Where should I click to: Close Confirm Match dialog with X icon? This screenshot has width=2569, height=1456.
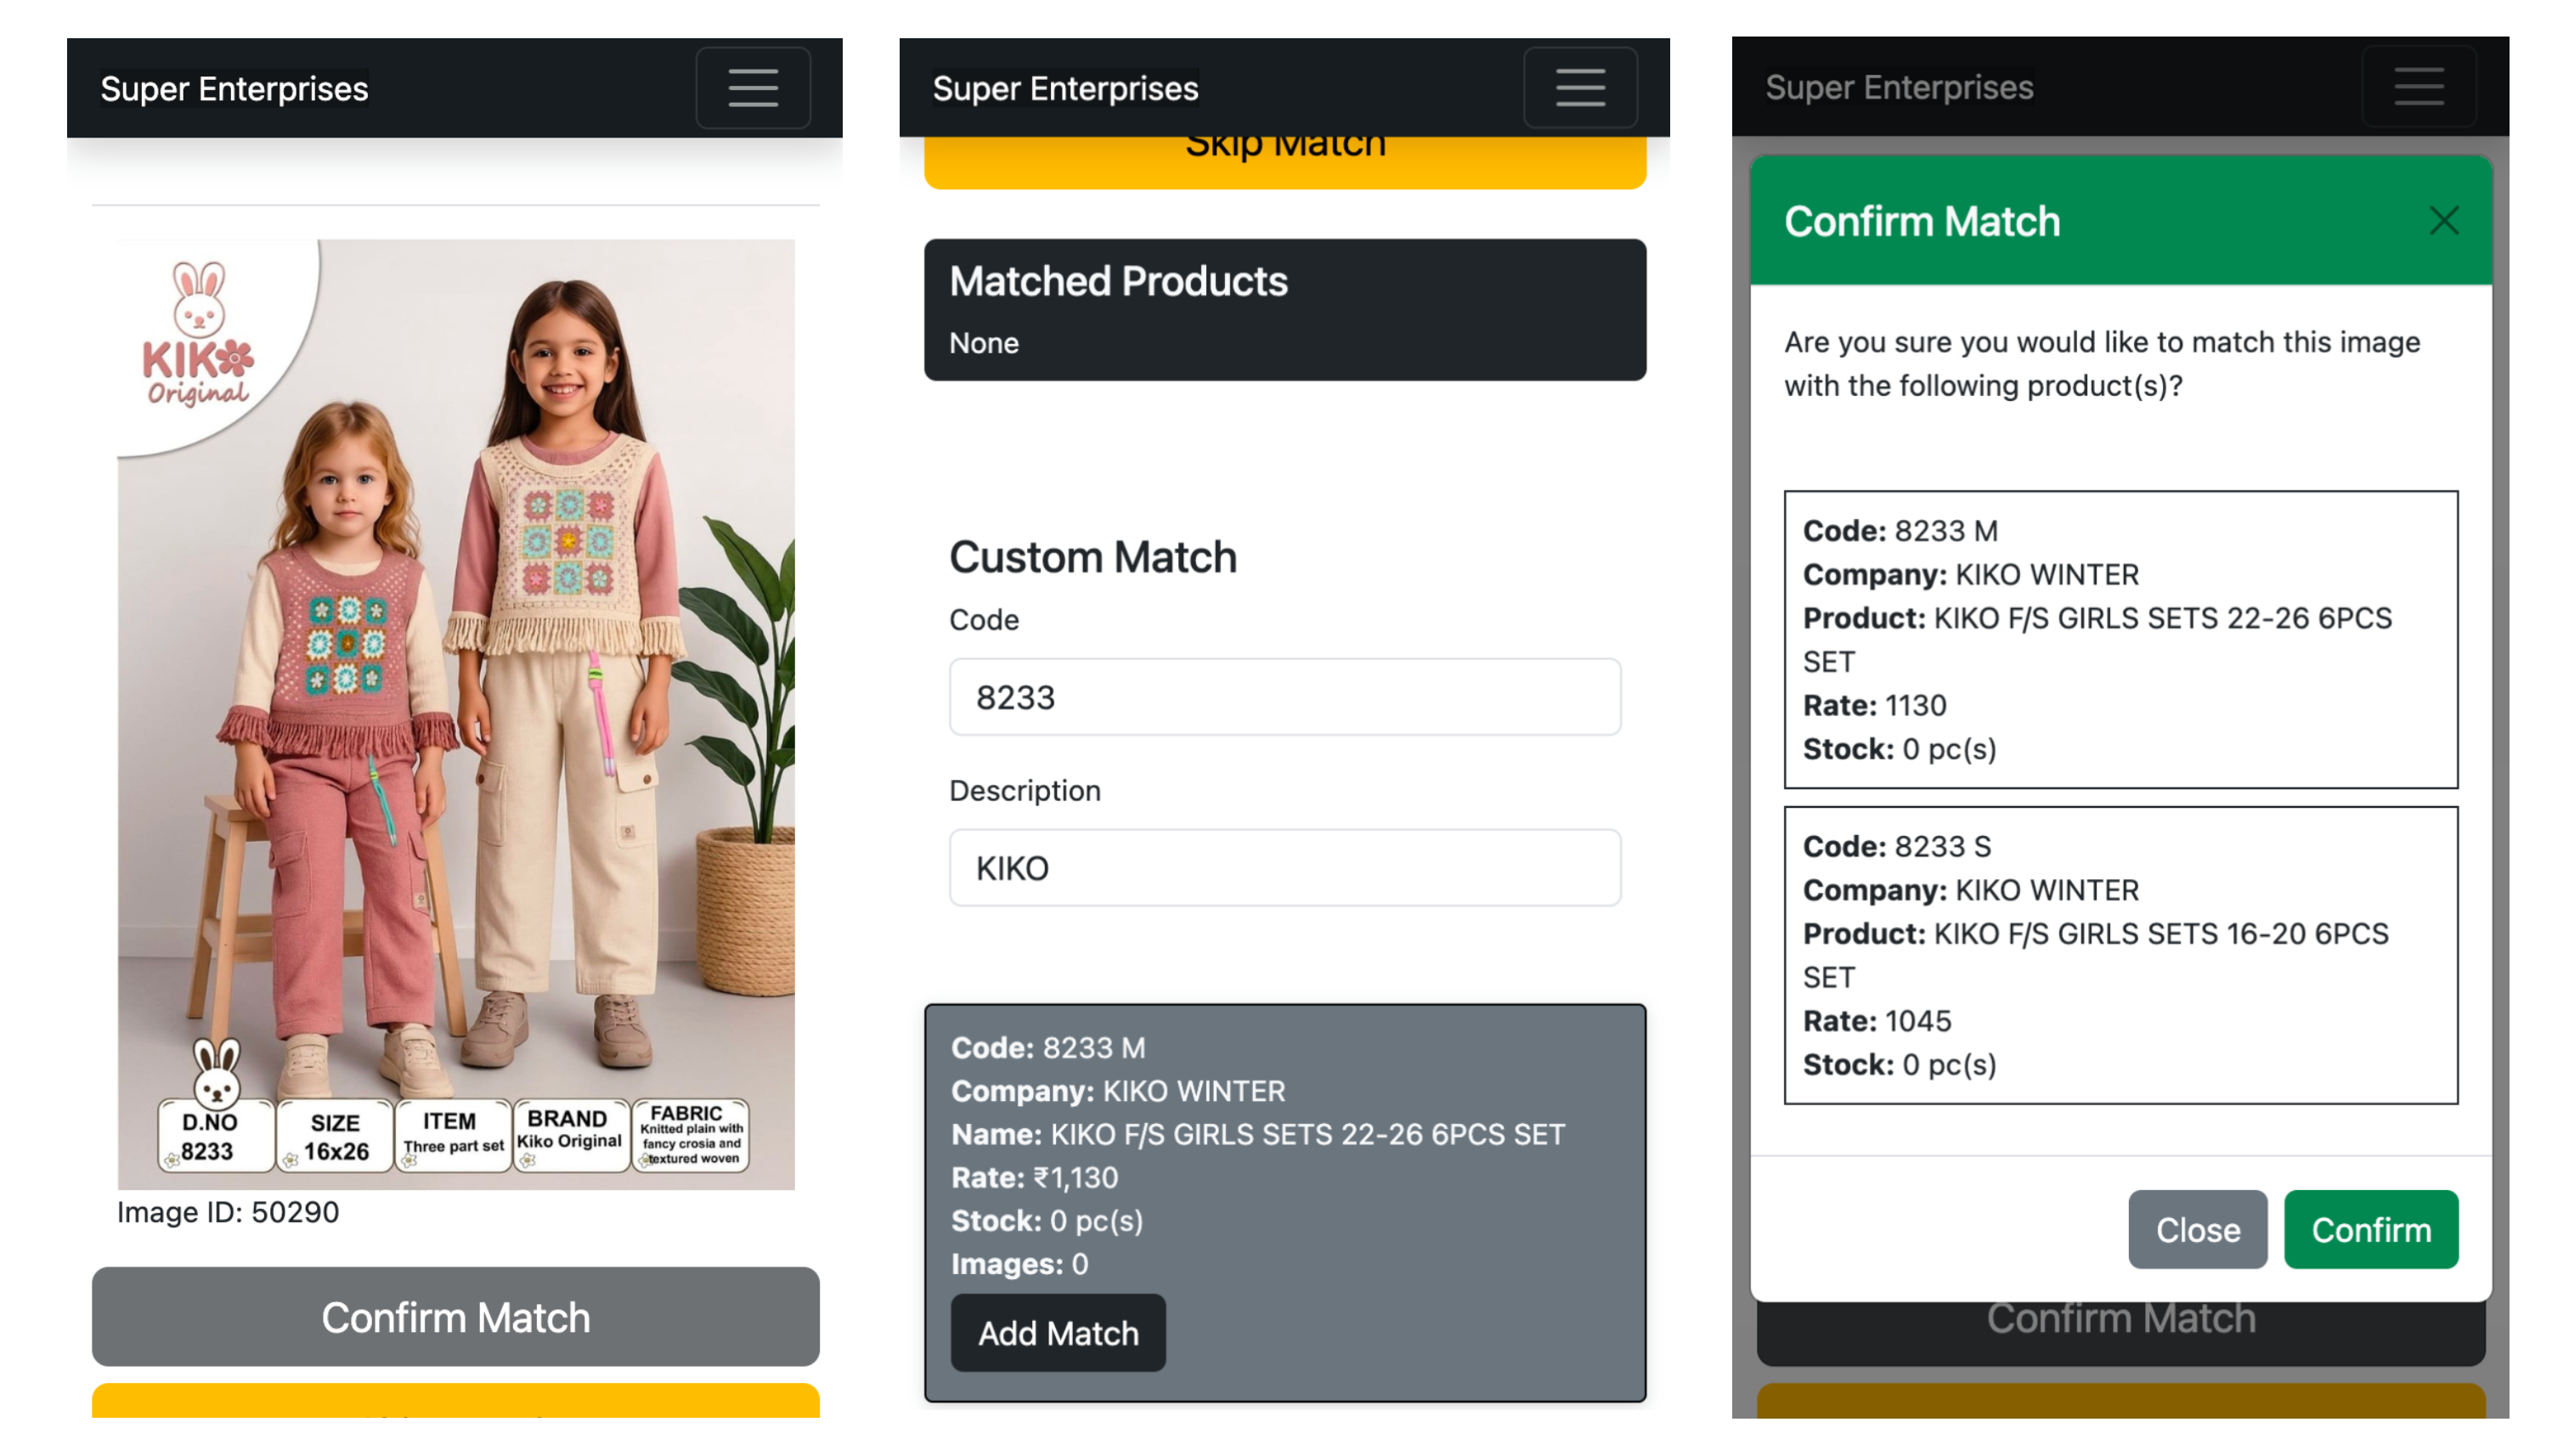(2443, 221)
